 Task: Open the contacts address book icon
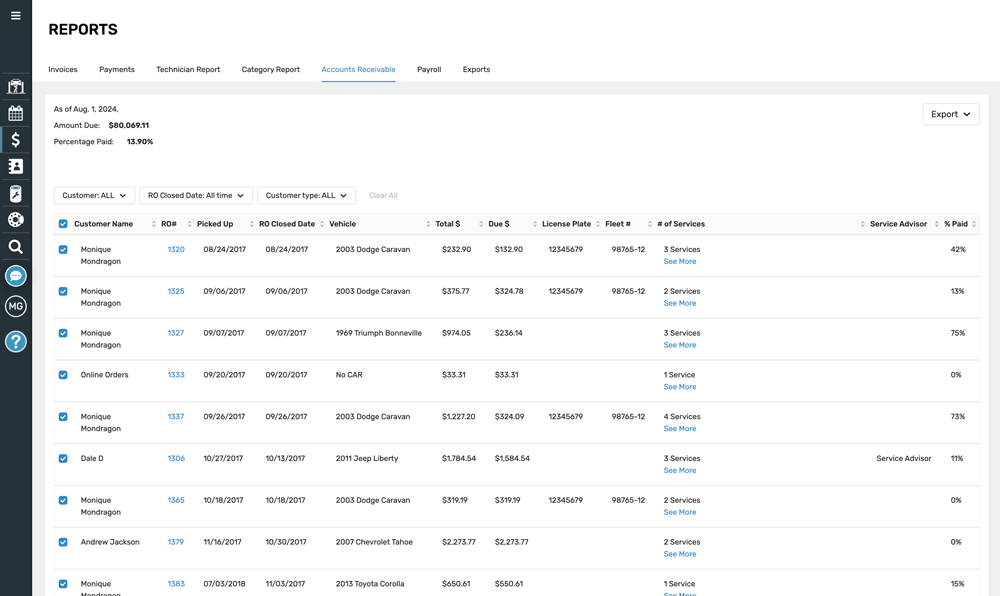(16, 166)
